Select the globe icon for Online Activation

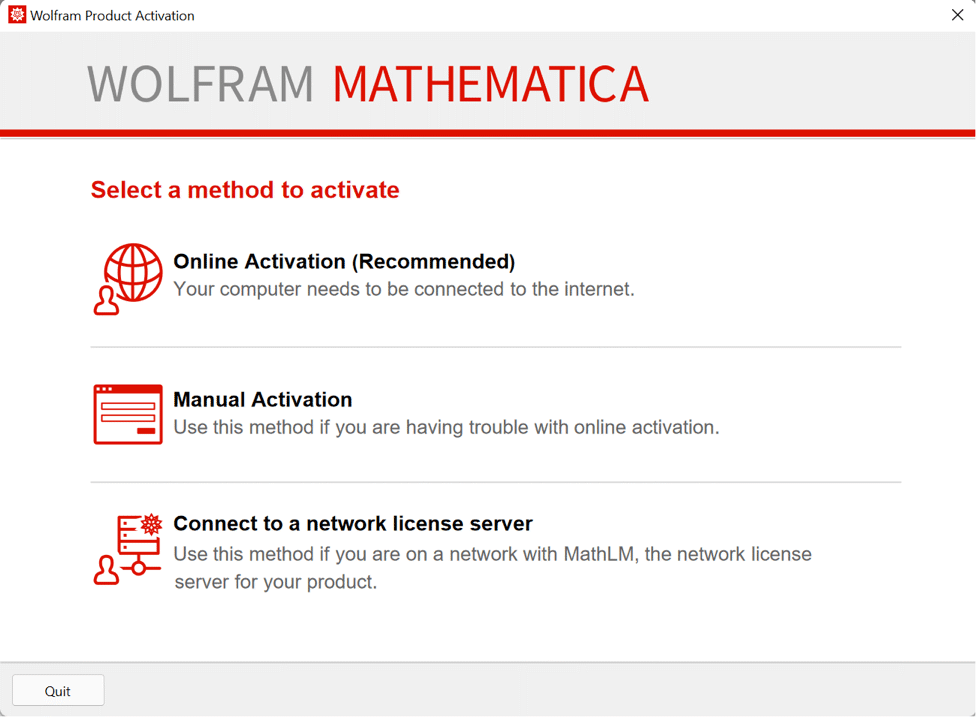click(x=131, y=270)
